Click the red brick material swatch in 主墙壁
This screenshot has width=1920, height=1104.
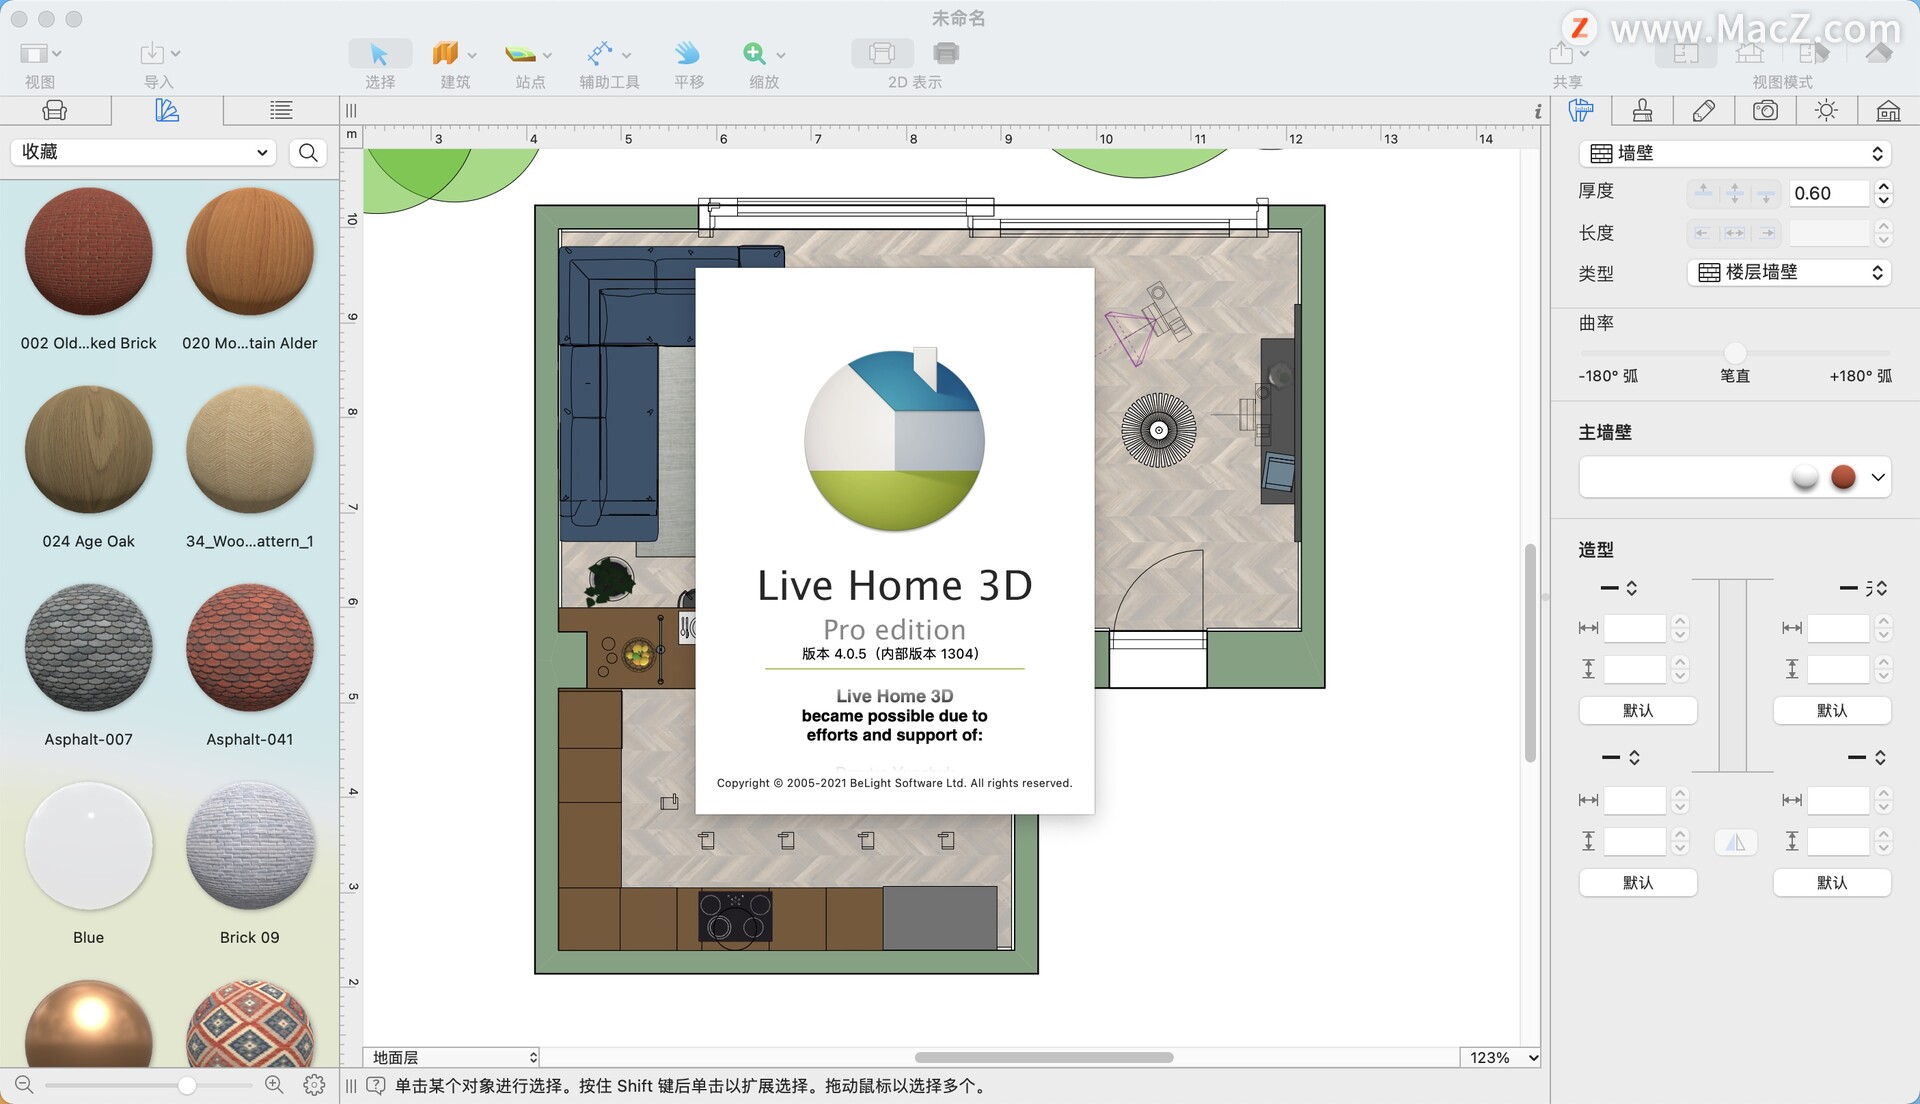click(x=1843, y=477)
